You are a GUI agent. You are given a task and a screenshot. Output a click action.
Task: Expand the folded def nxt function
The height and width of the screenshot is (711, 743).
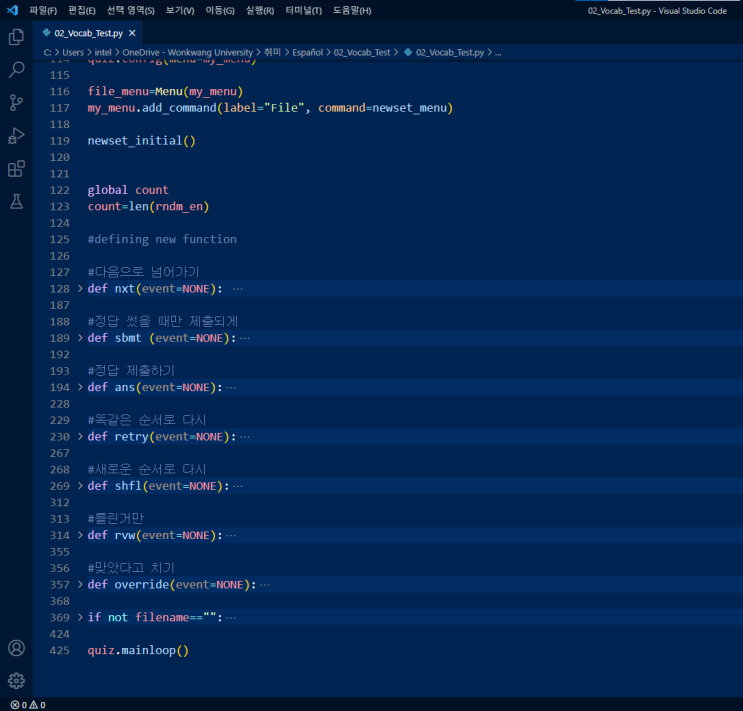coord(80,288)
